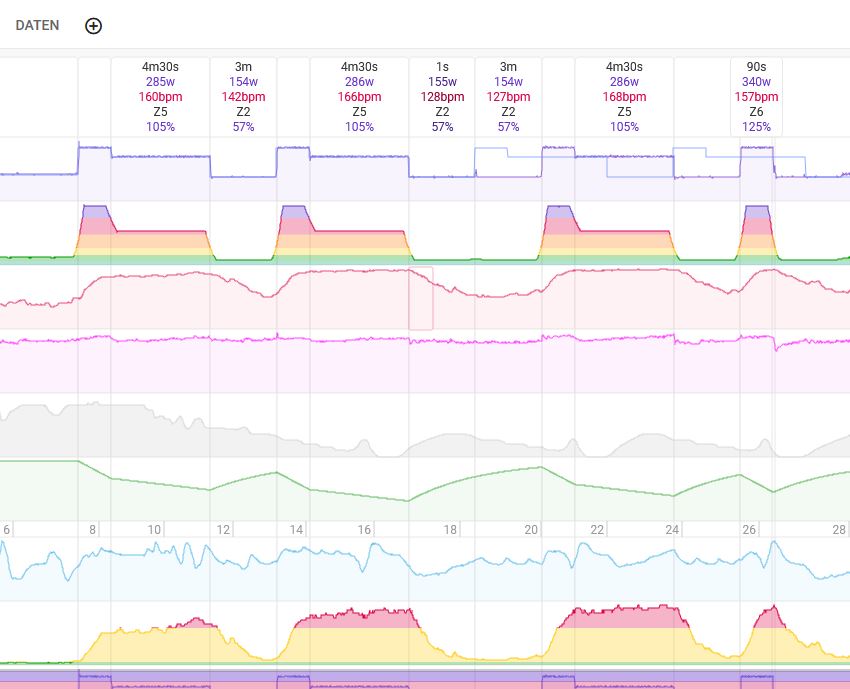Click the small selection rectangle in heart-rate chart

click(421, 299)
